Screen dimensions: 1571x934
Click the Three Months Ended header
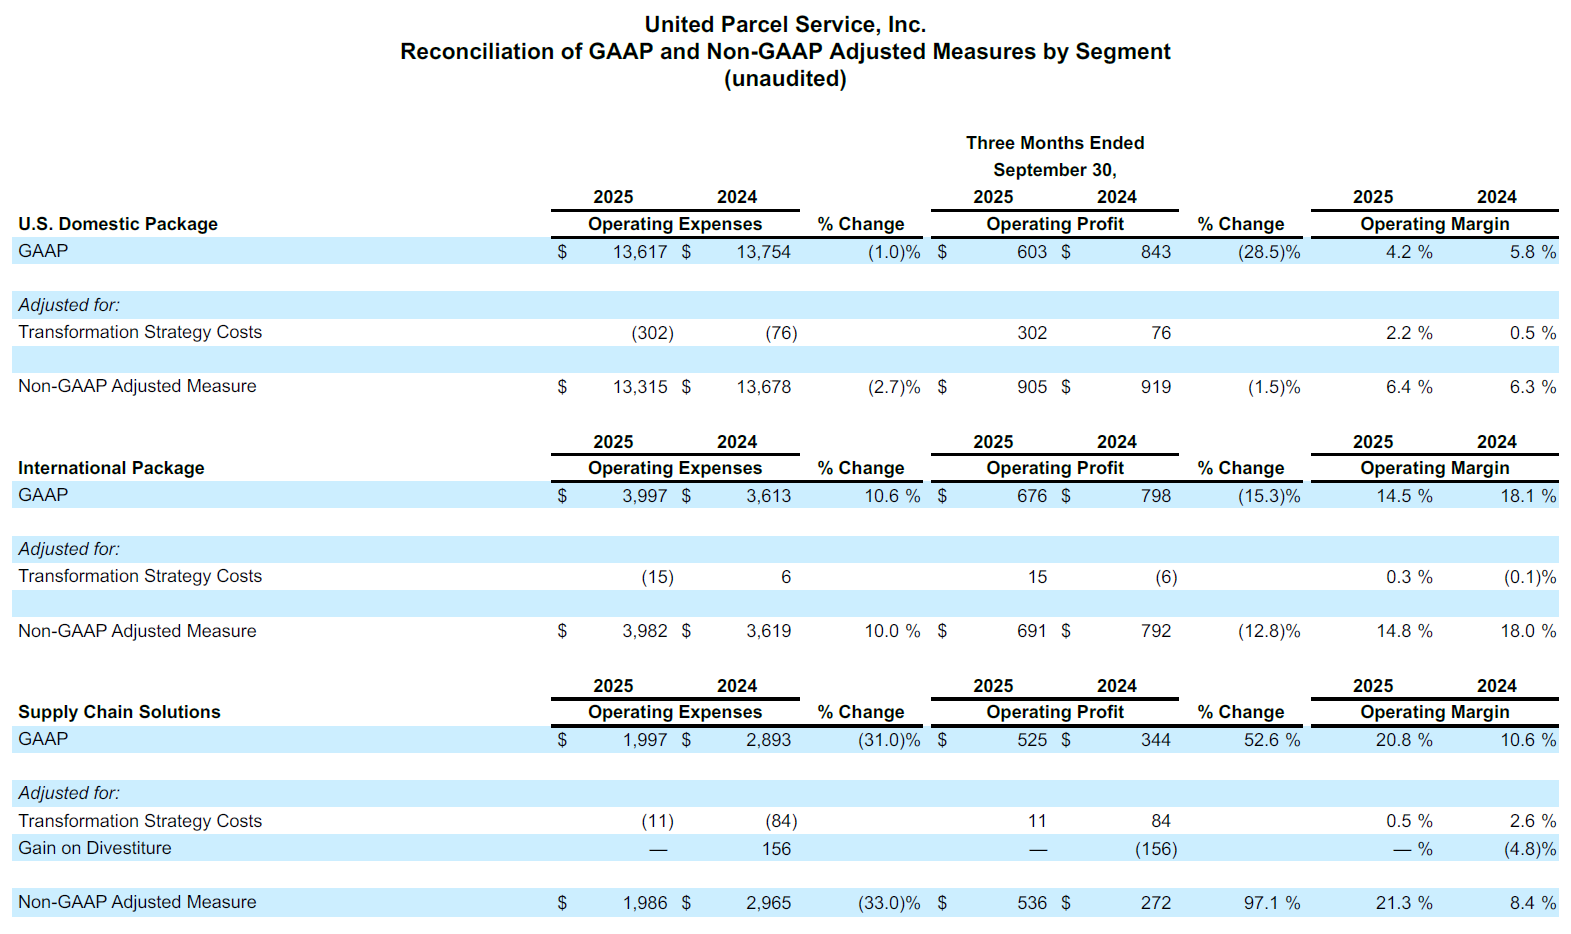[x=1054, y=143]
